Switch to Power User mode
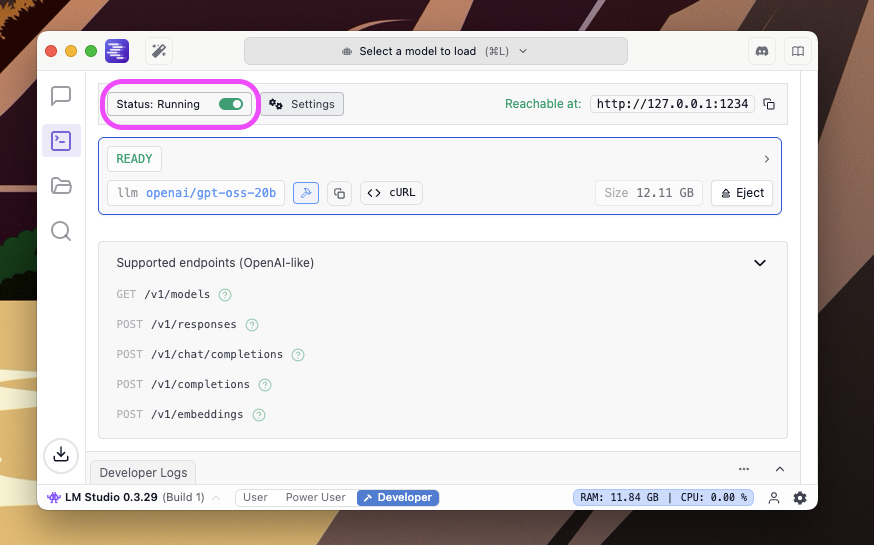Image resolution: width=874 pixels, height=545 pixels. click(315, 498)
